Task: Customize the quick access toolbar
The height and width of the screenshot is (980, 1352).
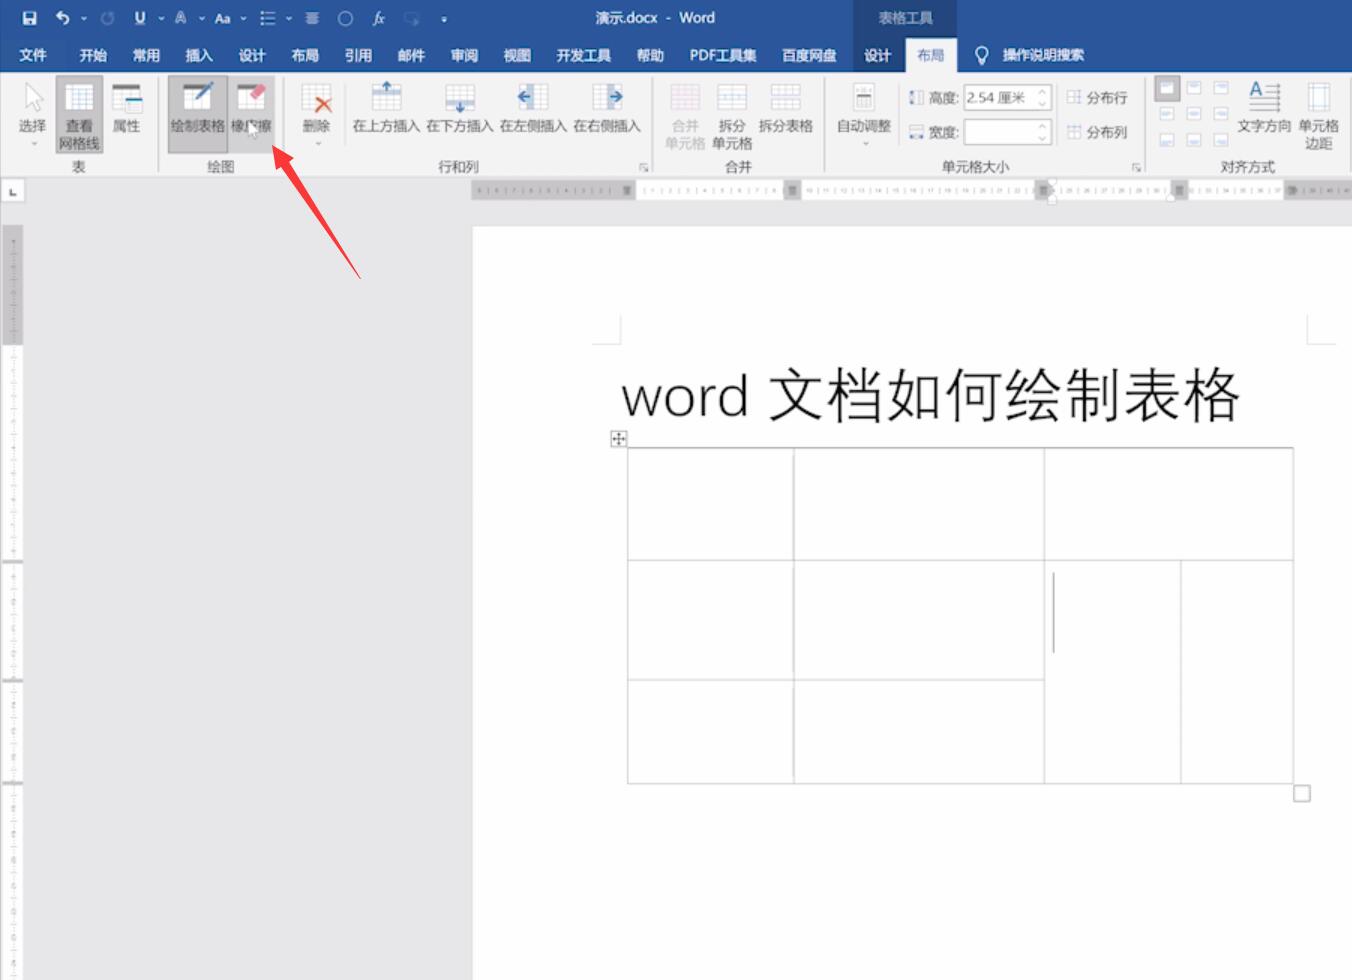Action: [x=443, y=19]
